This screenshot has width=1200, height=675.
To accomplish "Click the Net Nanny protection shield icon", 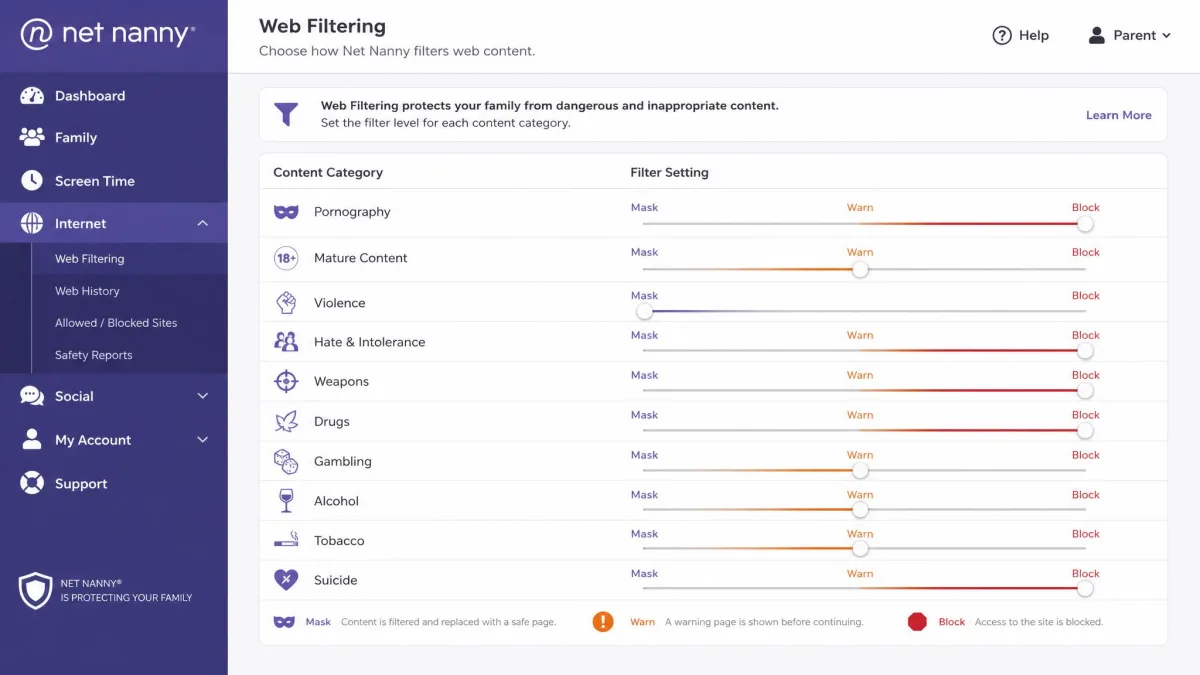I will [x=35, y=590].
